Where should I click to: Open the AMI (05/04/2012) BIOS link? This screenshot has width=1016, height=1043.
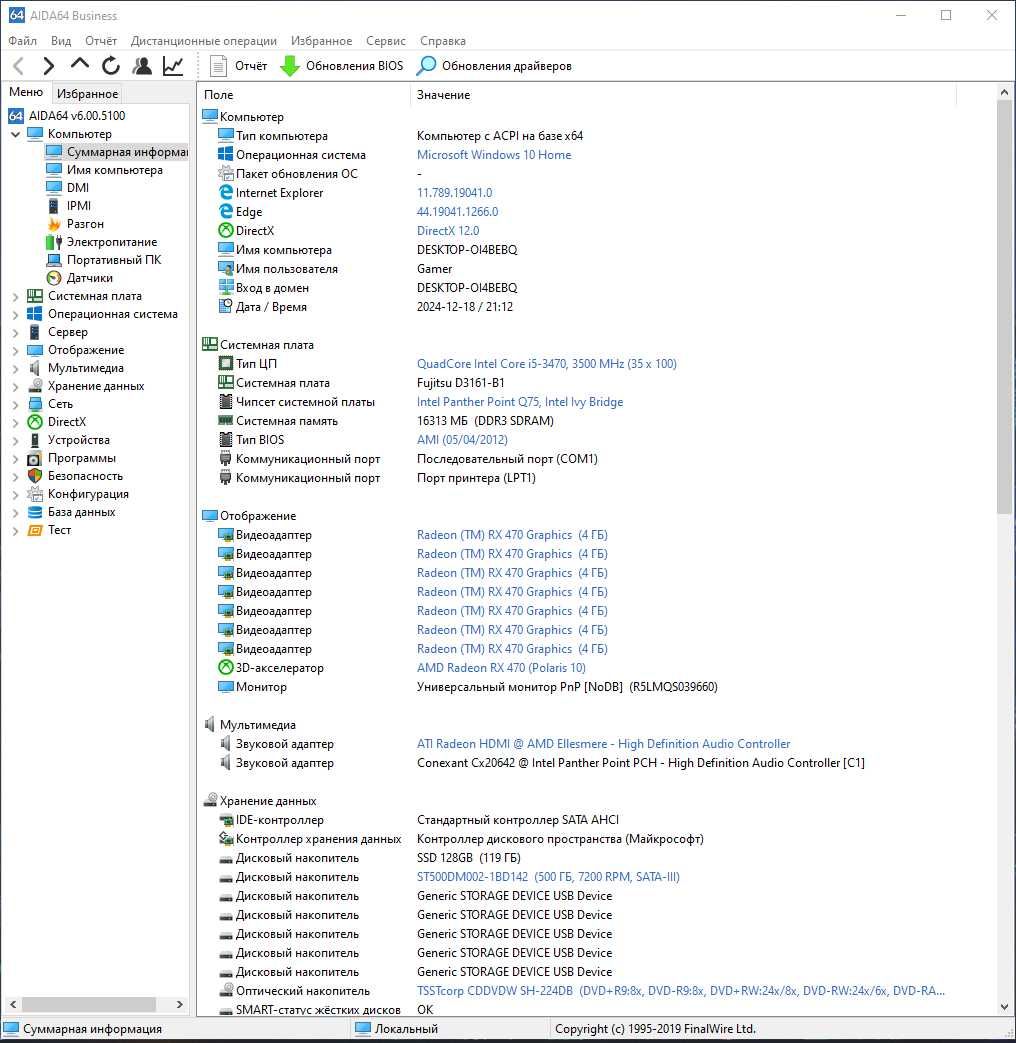[x=462, y=439]
